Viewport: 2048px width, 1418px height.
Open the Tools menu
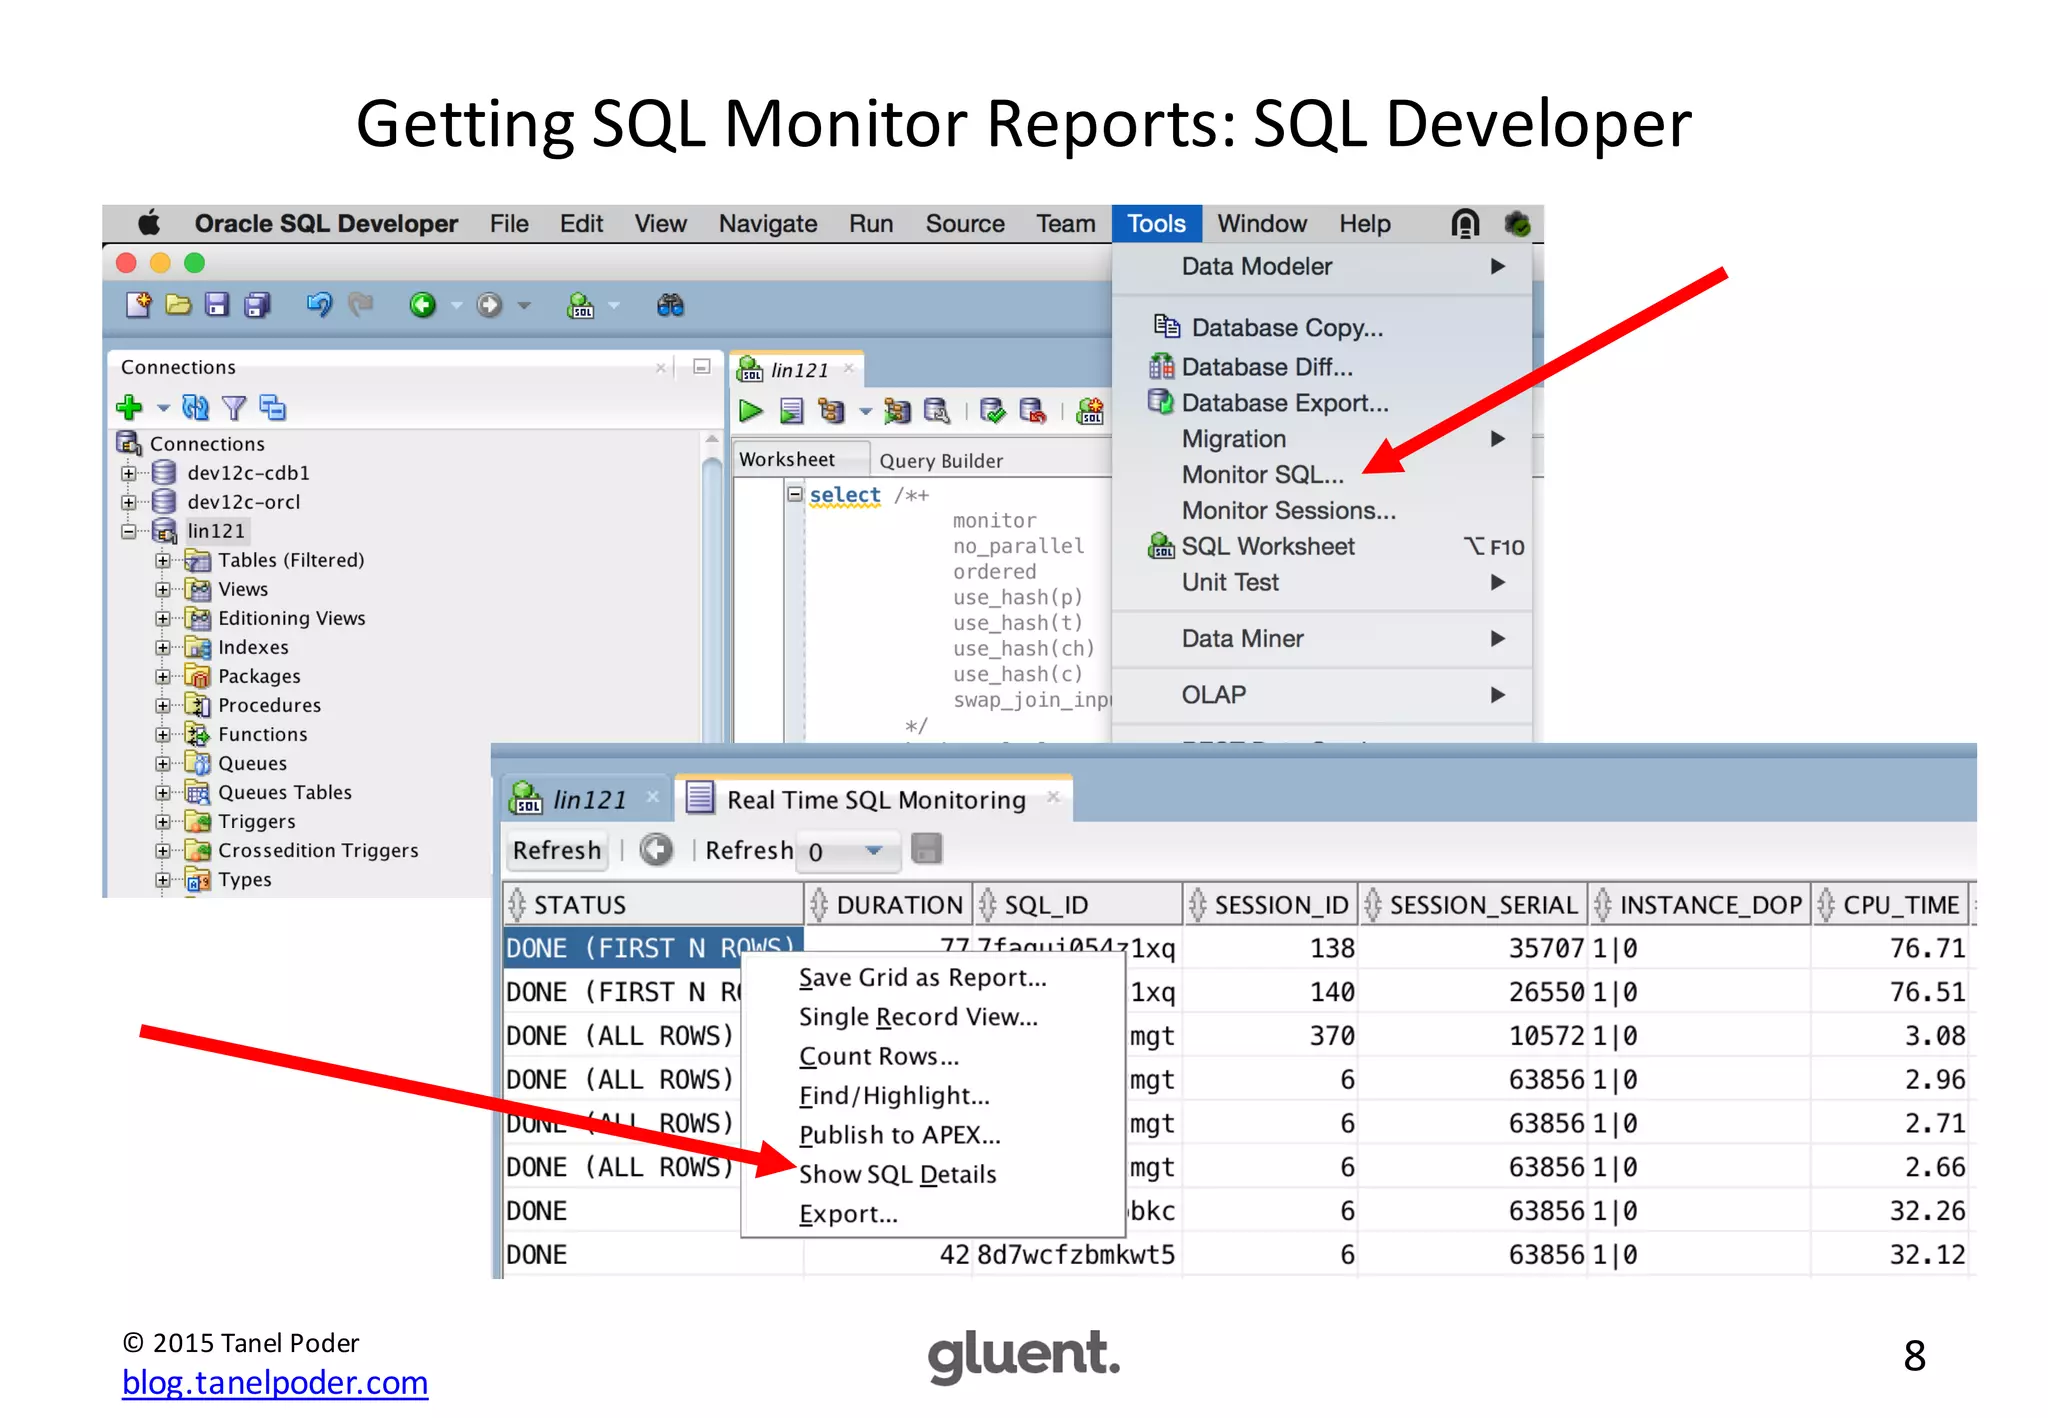tap(1156, 223)
